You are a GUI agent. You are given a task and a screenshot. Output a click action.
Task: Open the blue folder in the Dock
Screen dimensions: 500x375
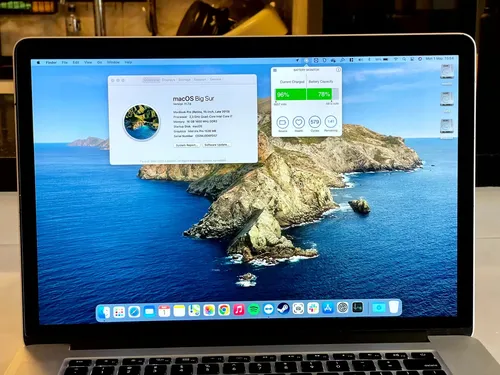point(379,307)
